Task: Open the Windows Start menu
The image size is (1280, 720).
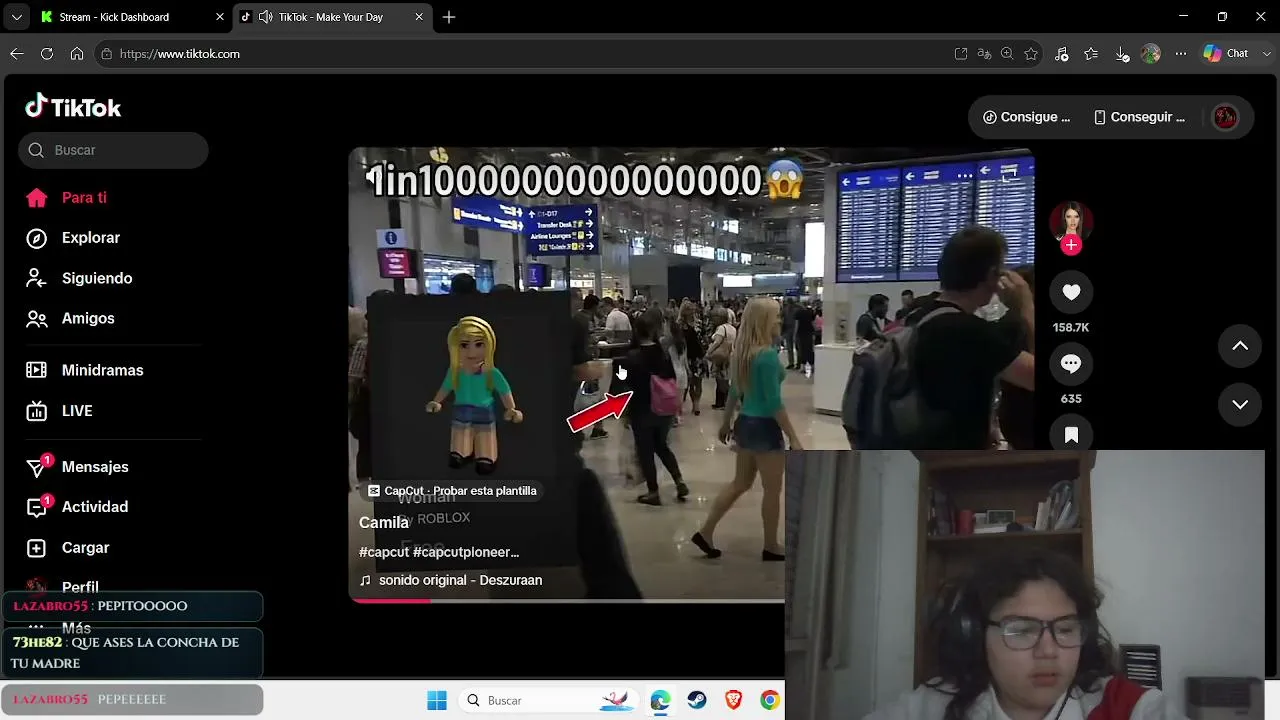Action: pyautogui.click(x=437, y=700)
